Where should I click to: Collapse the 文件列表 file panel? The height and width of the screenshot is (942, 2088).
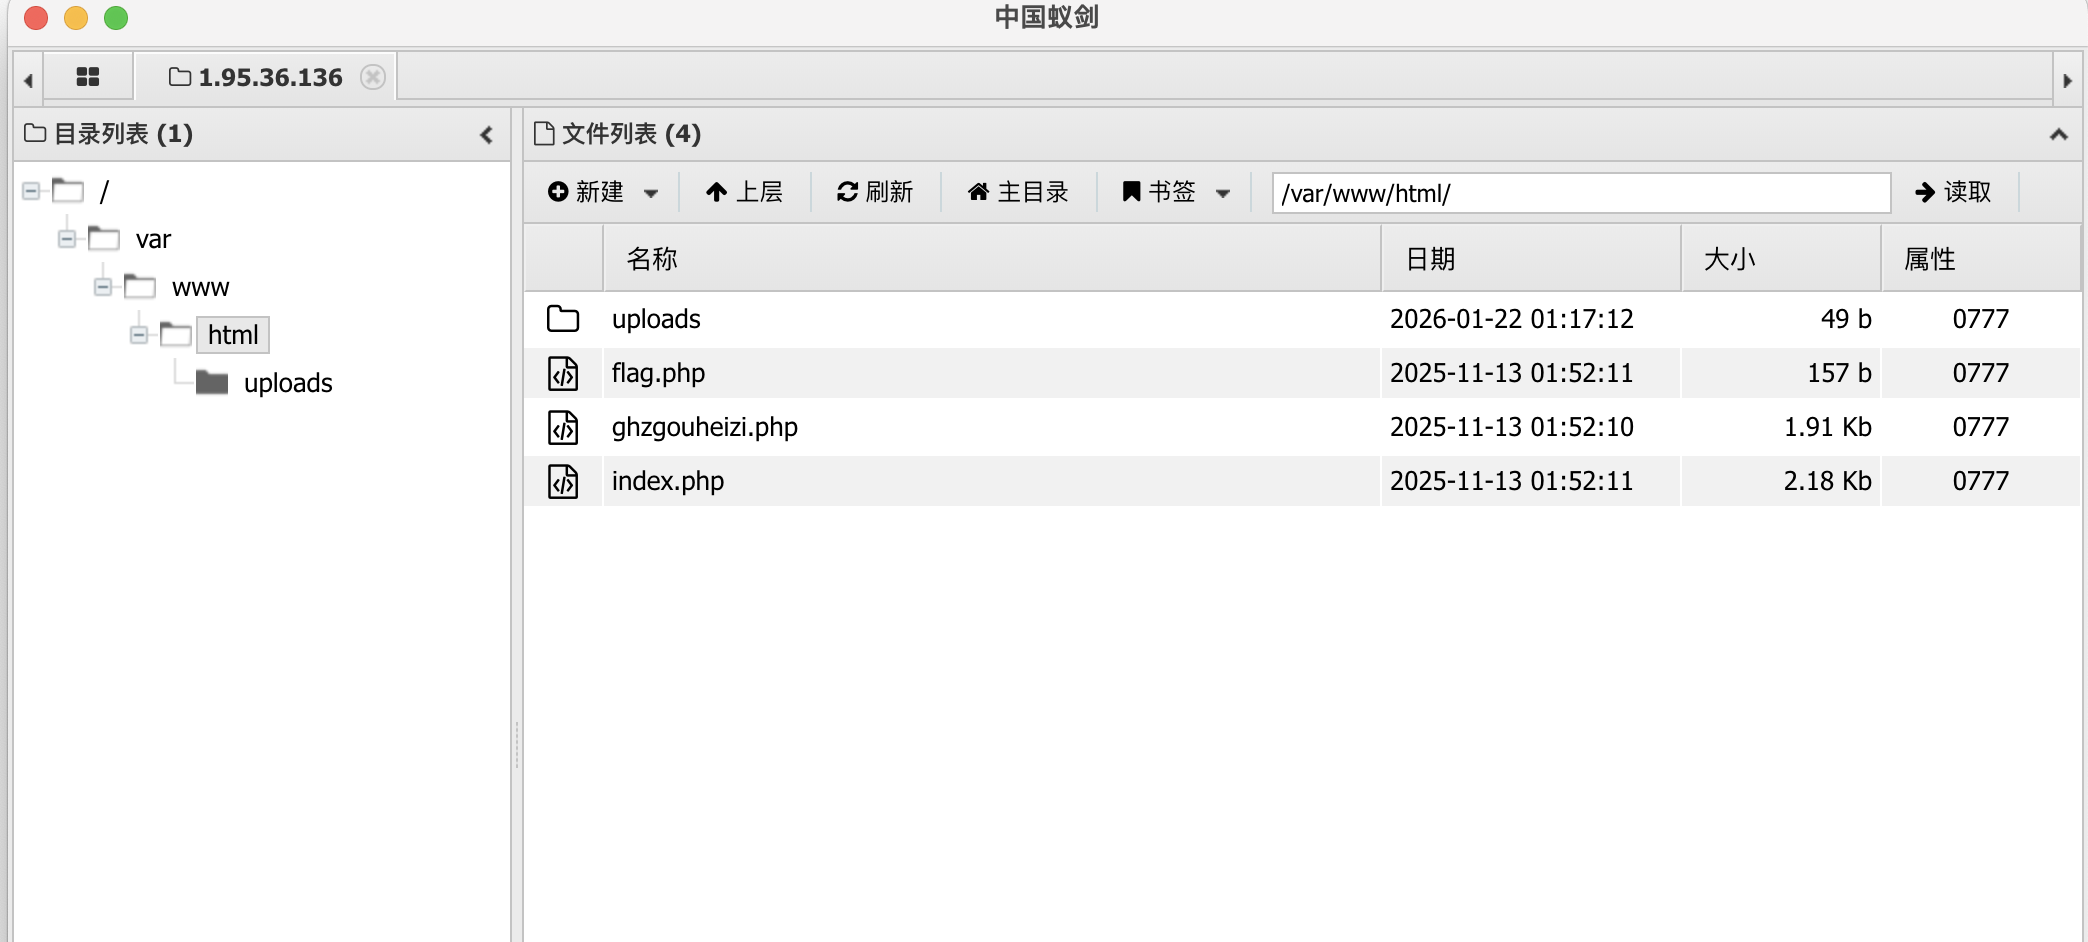(x=2059, y=134)
